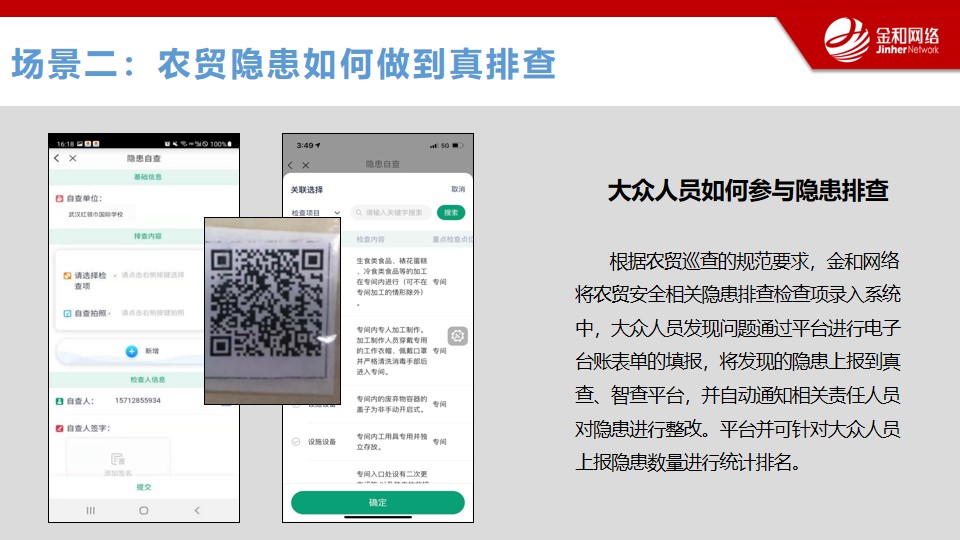Tap Android back navigation arrow on left phone

[x=197, y=510]
